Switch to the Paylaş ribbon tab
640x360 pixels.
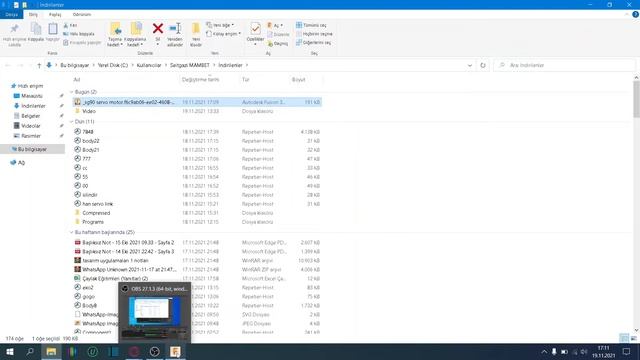point(55,14)
